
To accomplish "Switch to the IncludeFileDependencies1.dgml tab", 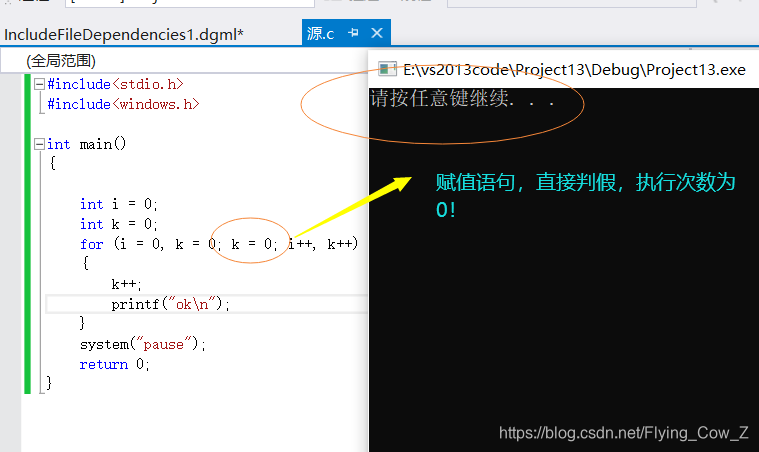I will [123, 34].
